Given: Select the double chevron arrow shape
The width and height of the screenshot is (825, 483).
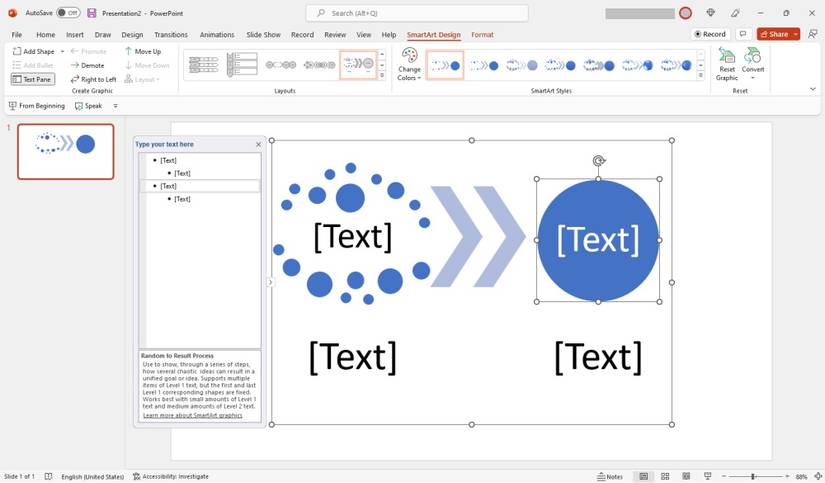Looking at the screenshot, I should pos(478,236).
